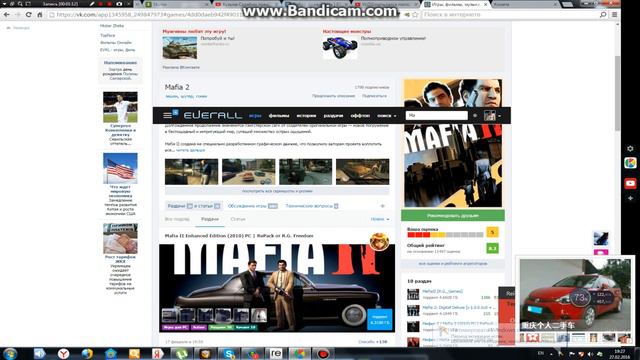Click the view all screenshots and videos link
The image size is (640, 360).
(x=277, y=191)
